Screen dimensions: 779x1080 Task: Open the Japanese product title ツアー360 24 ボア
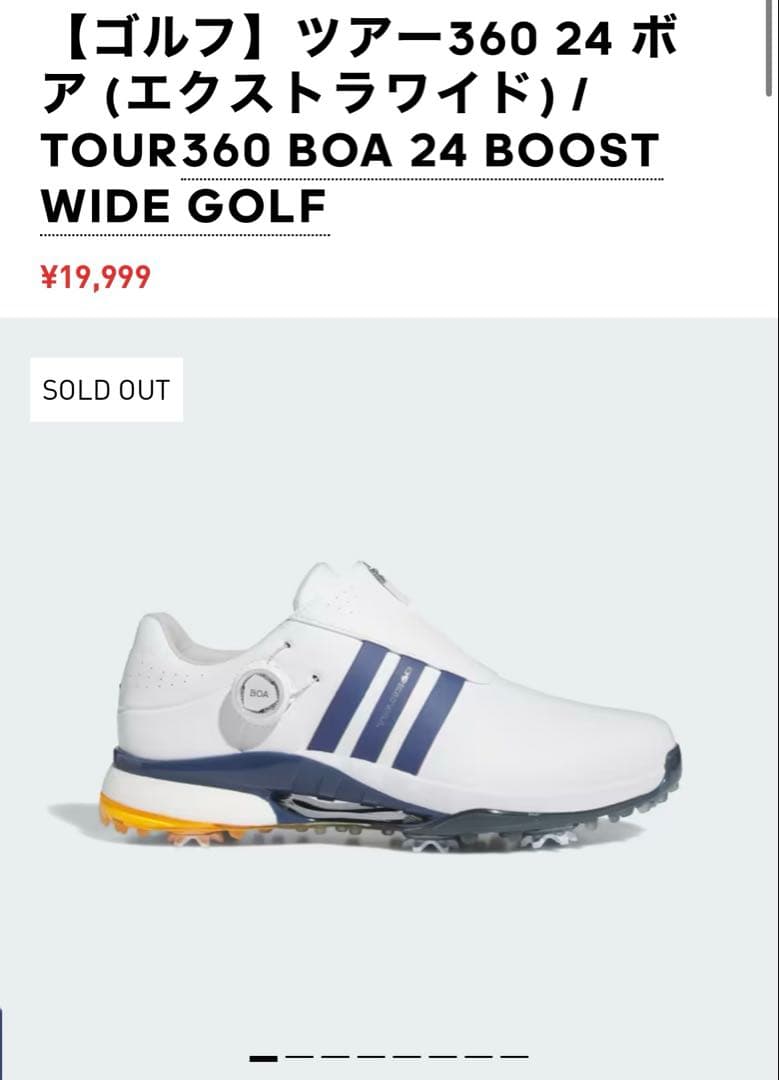click(358, 67)
